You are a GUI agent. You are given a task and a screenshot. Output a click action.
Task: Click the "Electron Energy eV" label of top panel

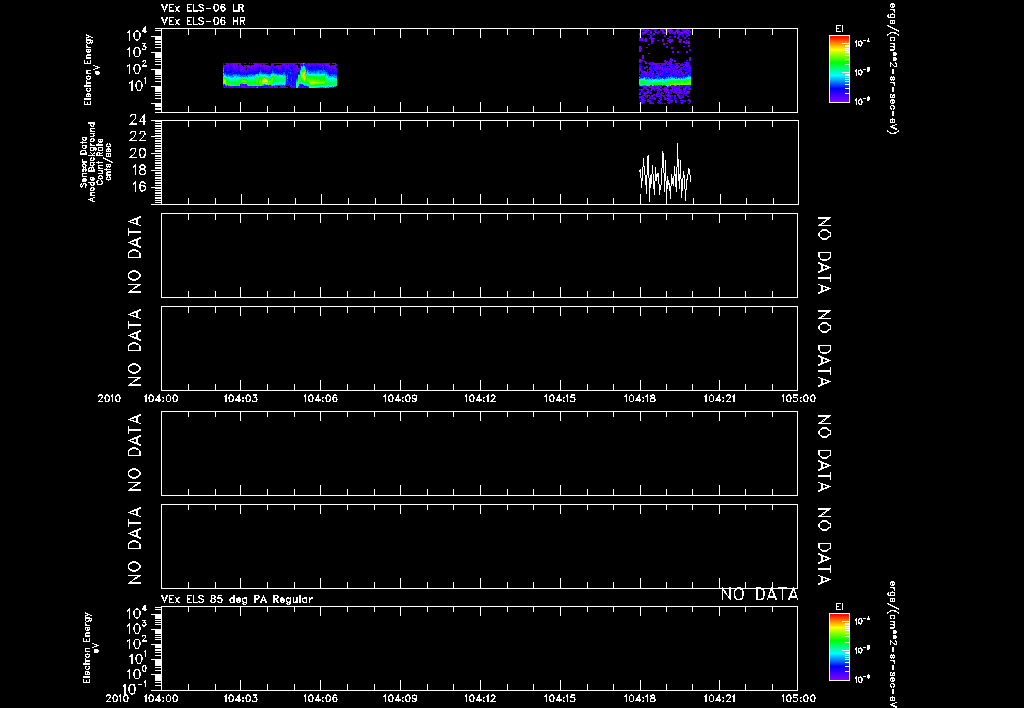click(x=91, y=70)
